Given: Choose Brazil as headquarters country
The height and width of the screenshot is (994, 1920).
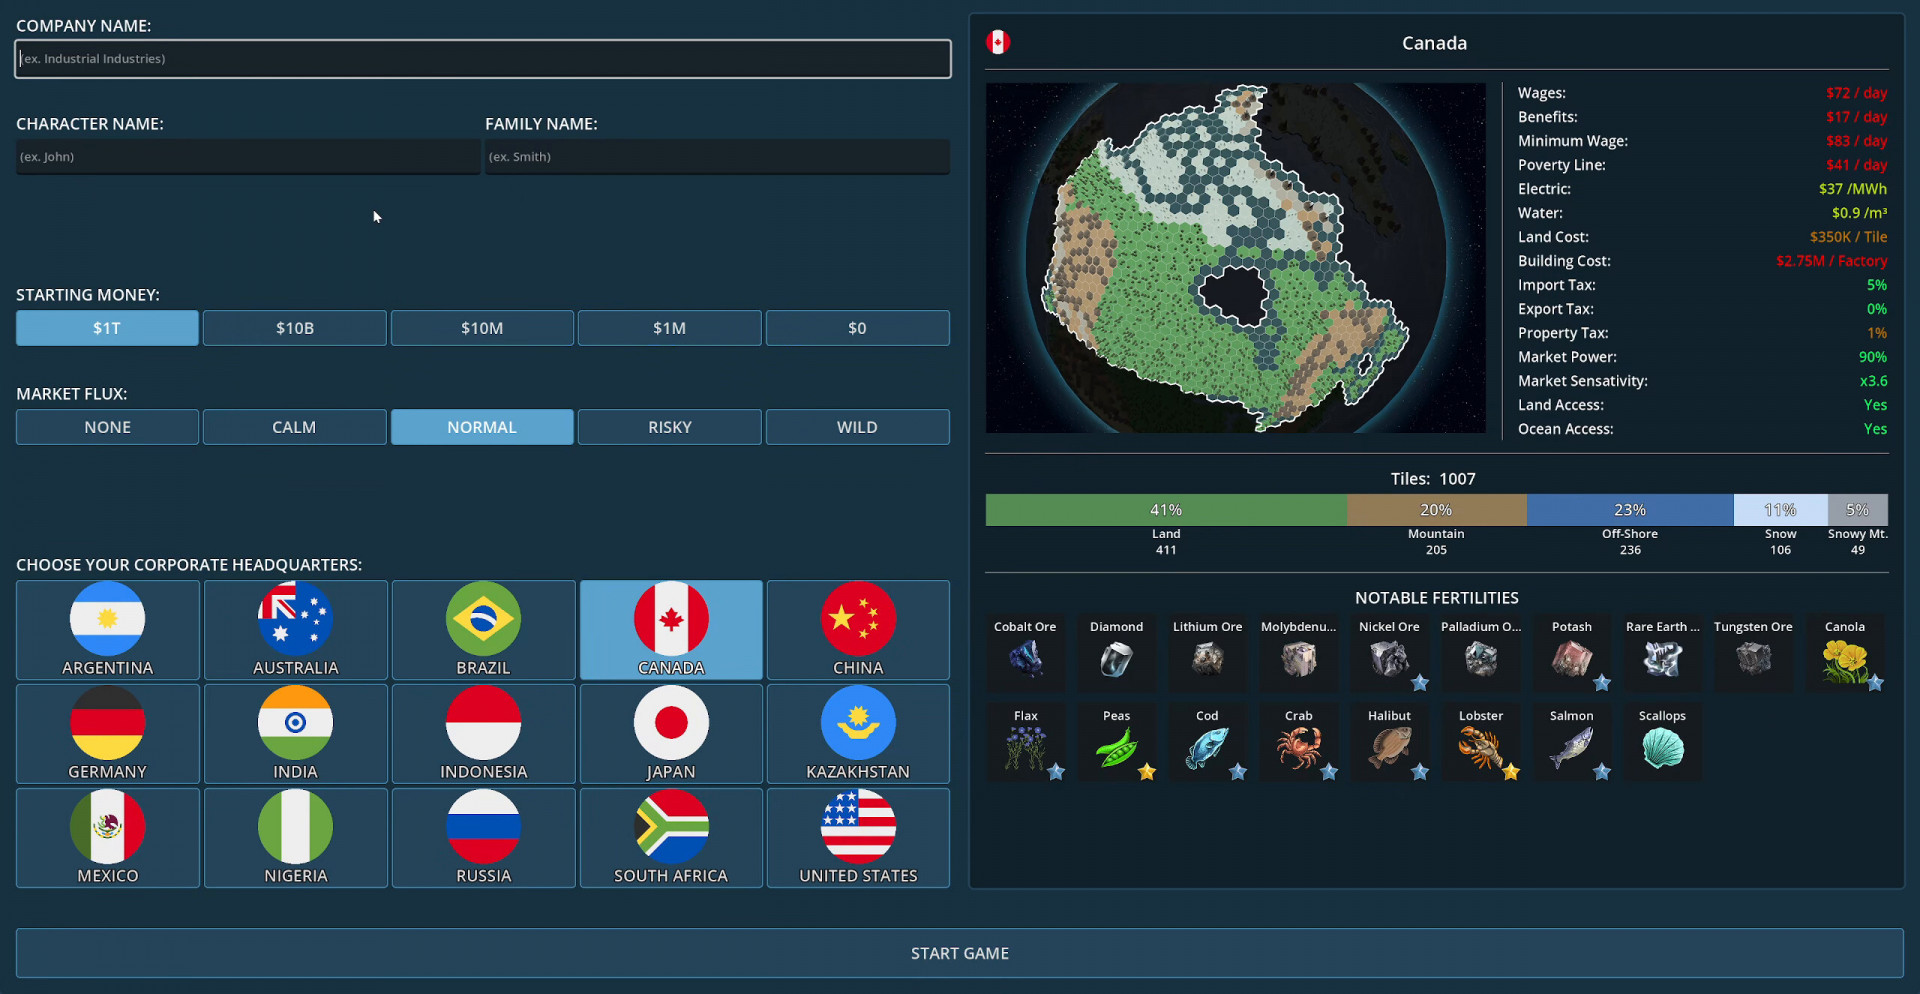Looking at the screenshot, I should coord(483,630).
